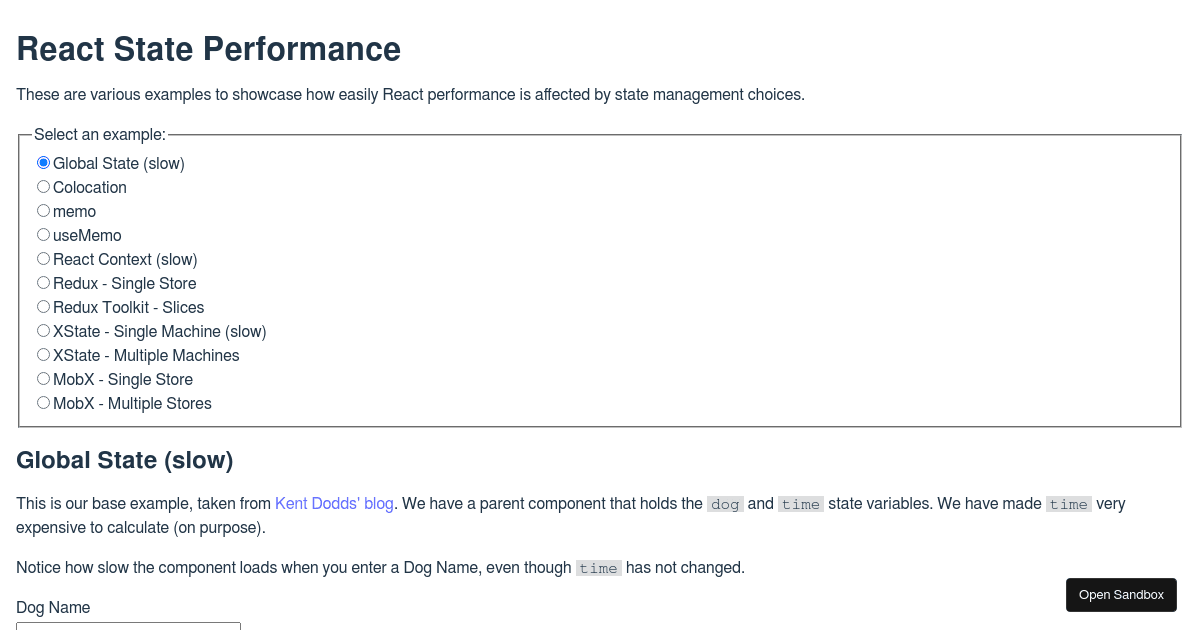Select XState - Single Machine (slow)
1200x630 pixels.
click(43, 330)
